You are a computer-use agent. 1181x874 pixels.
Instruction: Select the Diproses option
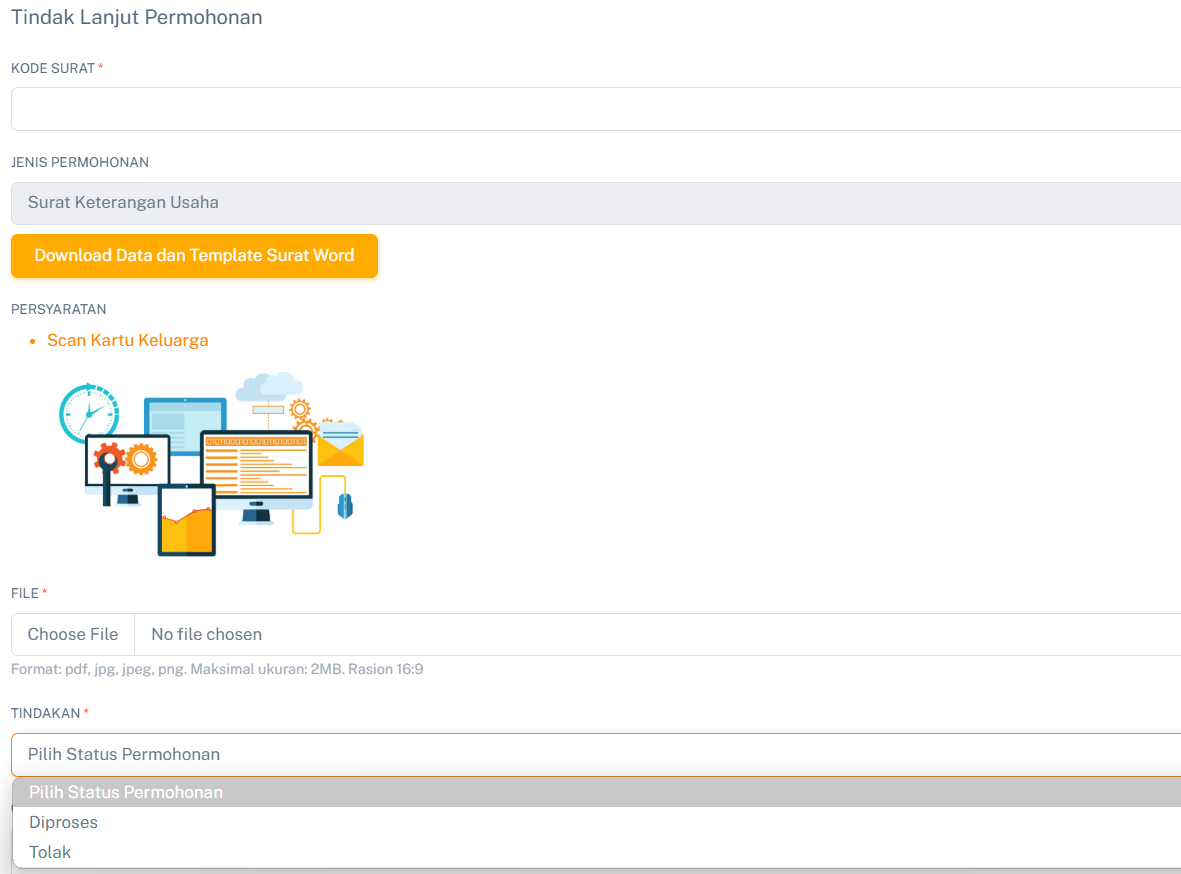[x=64, y=822]
